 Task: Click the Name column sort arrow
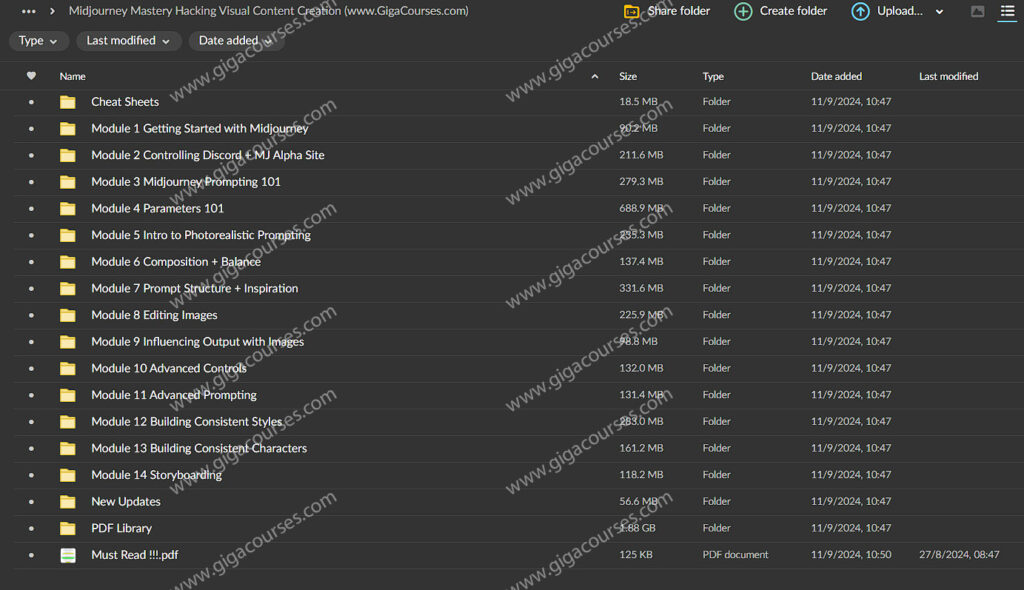tap(595, 76)
